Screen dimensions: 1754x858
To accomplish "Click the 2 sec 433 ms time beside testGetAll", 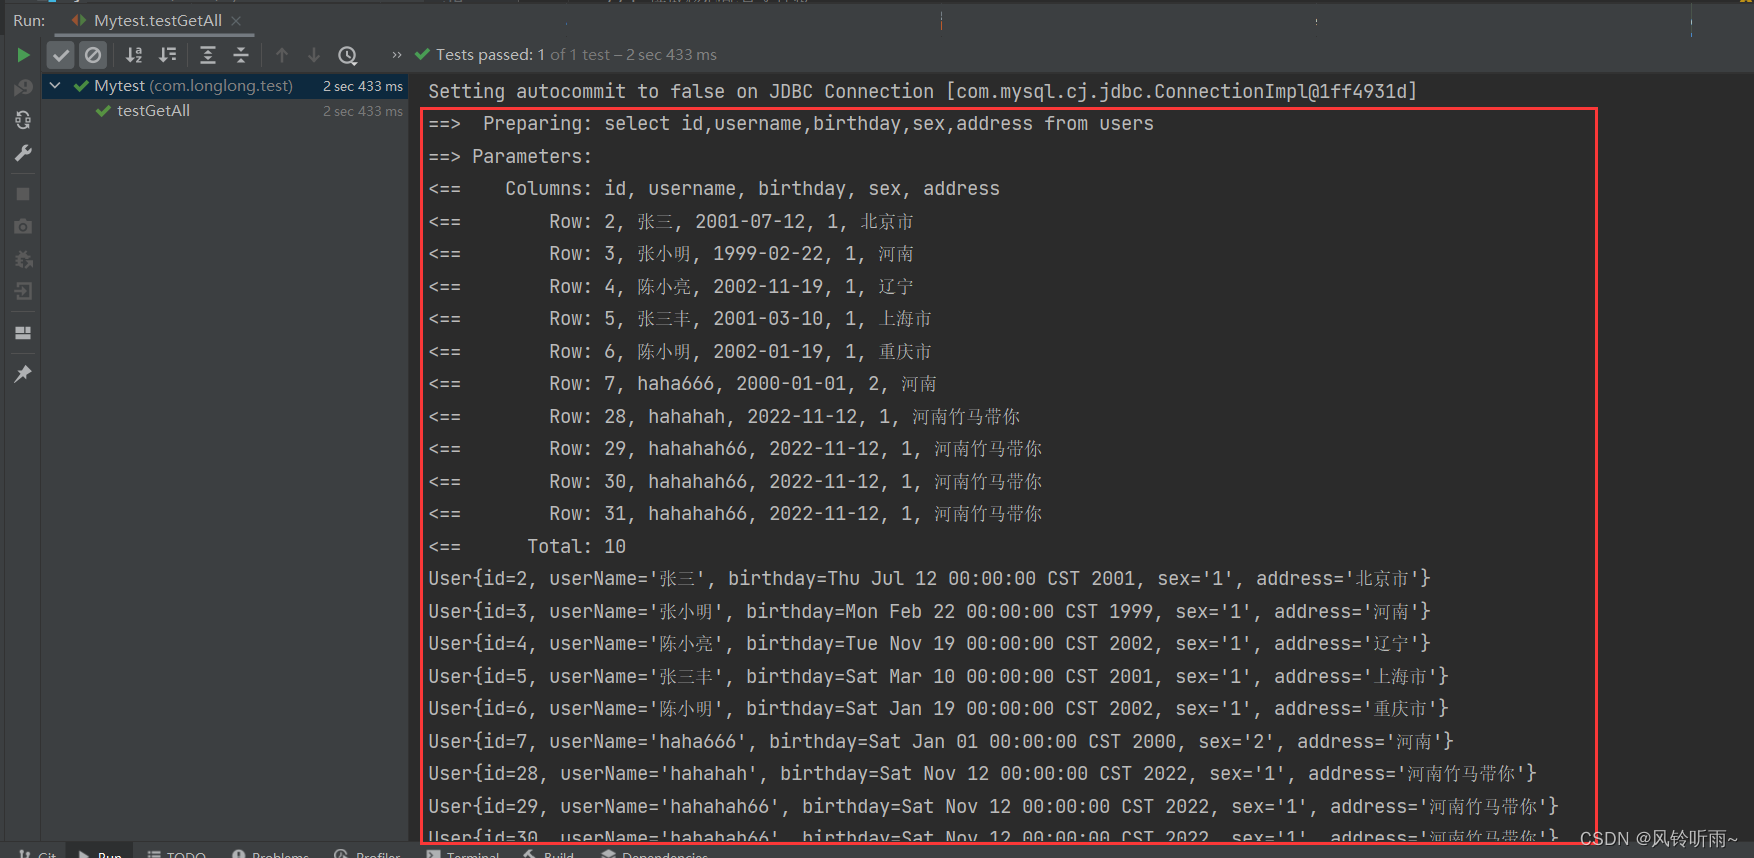I will click(x=363, y=111).
